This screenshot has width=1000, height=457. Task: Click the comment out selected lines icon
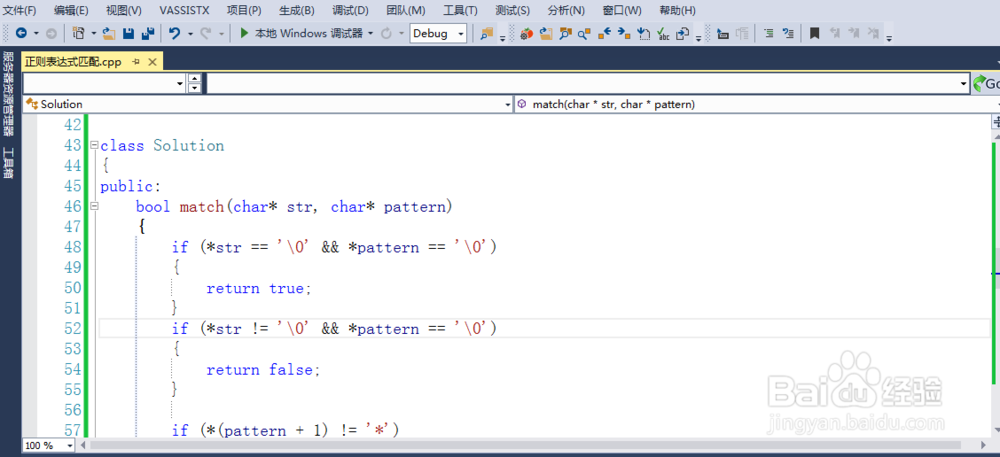[x=769, y=33]
